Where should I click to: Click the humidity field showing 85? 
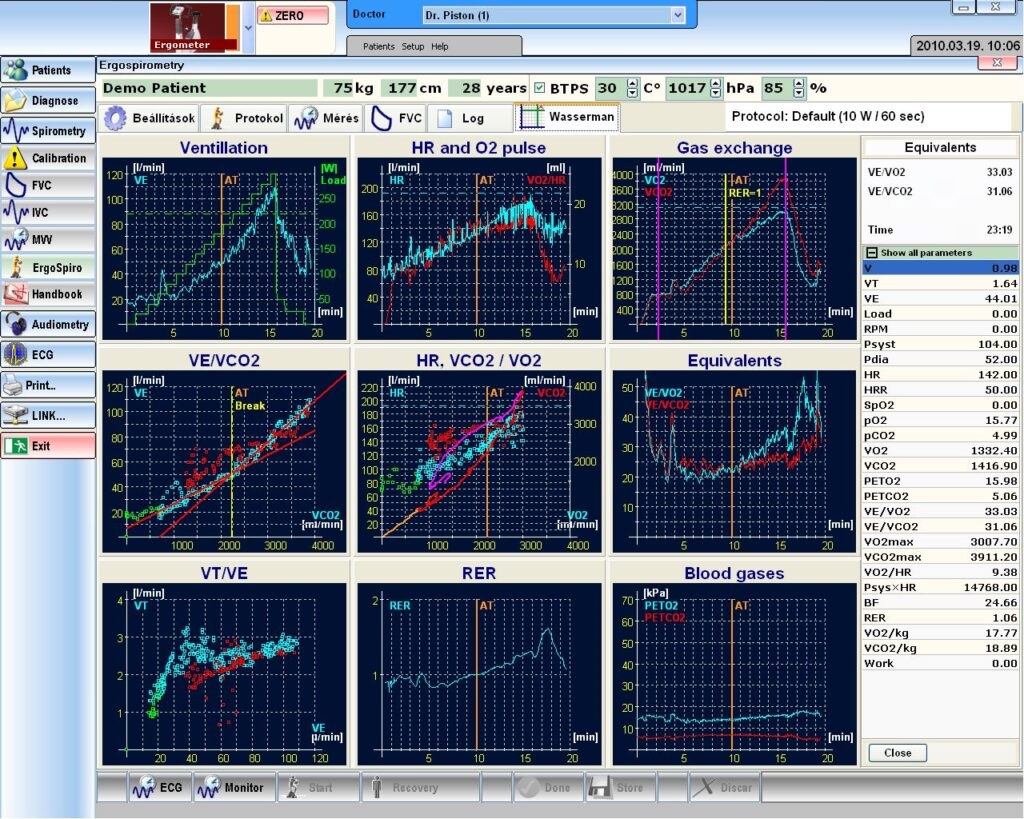pyautogui.click(x=777, y=88)
